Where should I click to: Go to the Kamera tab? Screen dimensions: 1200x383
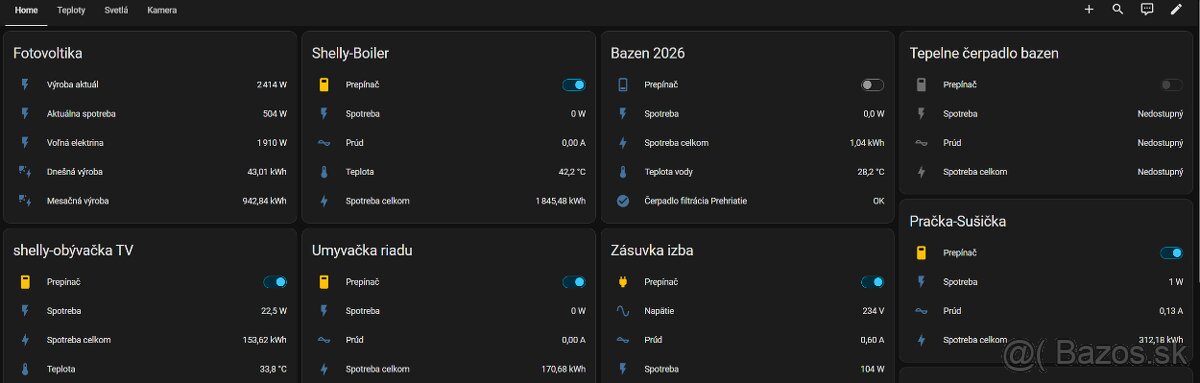162,10
